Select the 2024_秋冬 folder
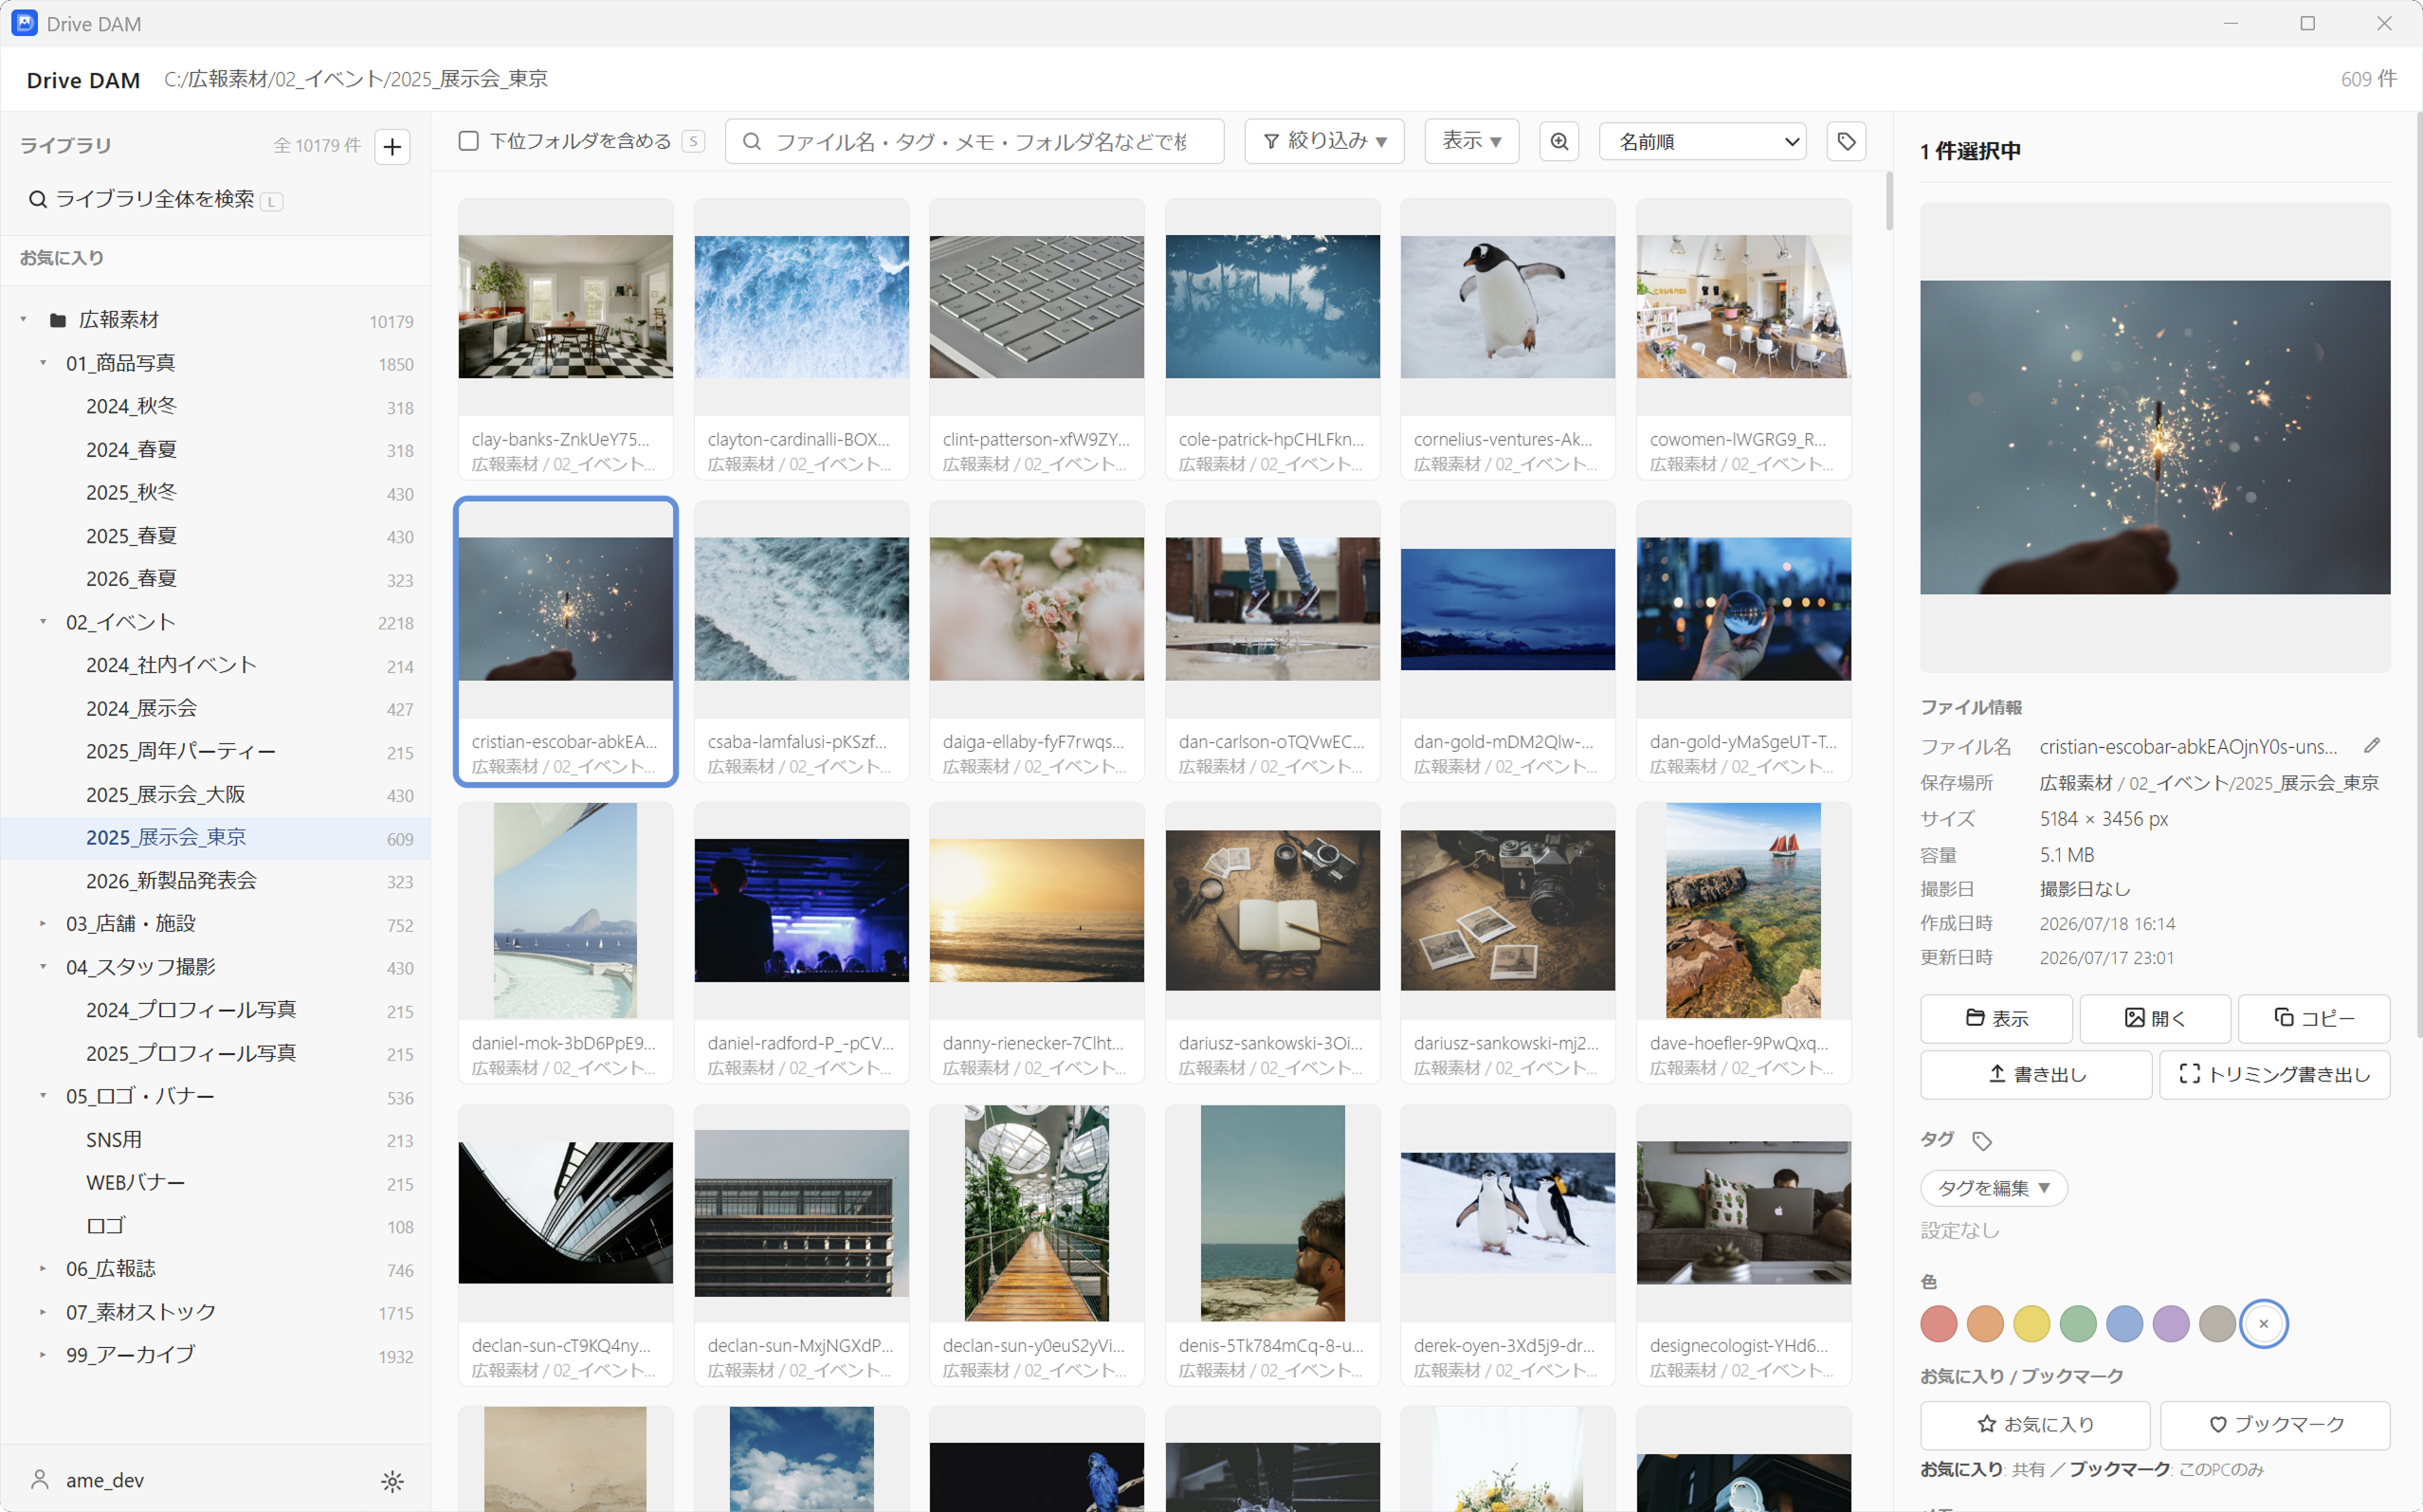Viewport: 2423px width, 1512px height. 215,407
